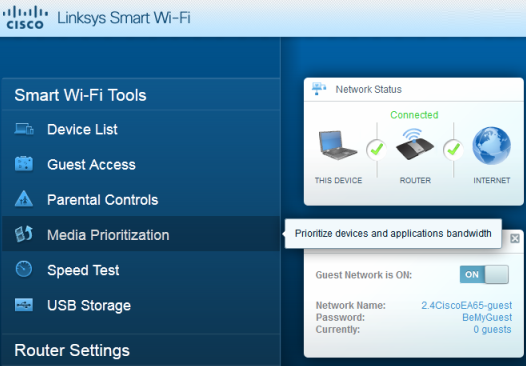The image size is (526, 366).
Task: Click the checkmark between router and internet
Action: point(453,149)
